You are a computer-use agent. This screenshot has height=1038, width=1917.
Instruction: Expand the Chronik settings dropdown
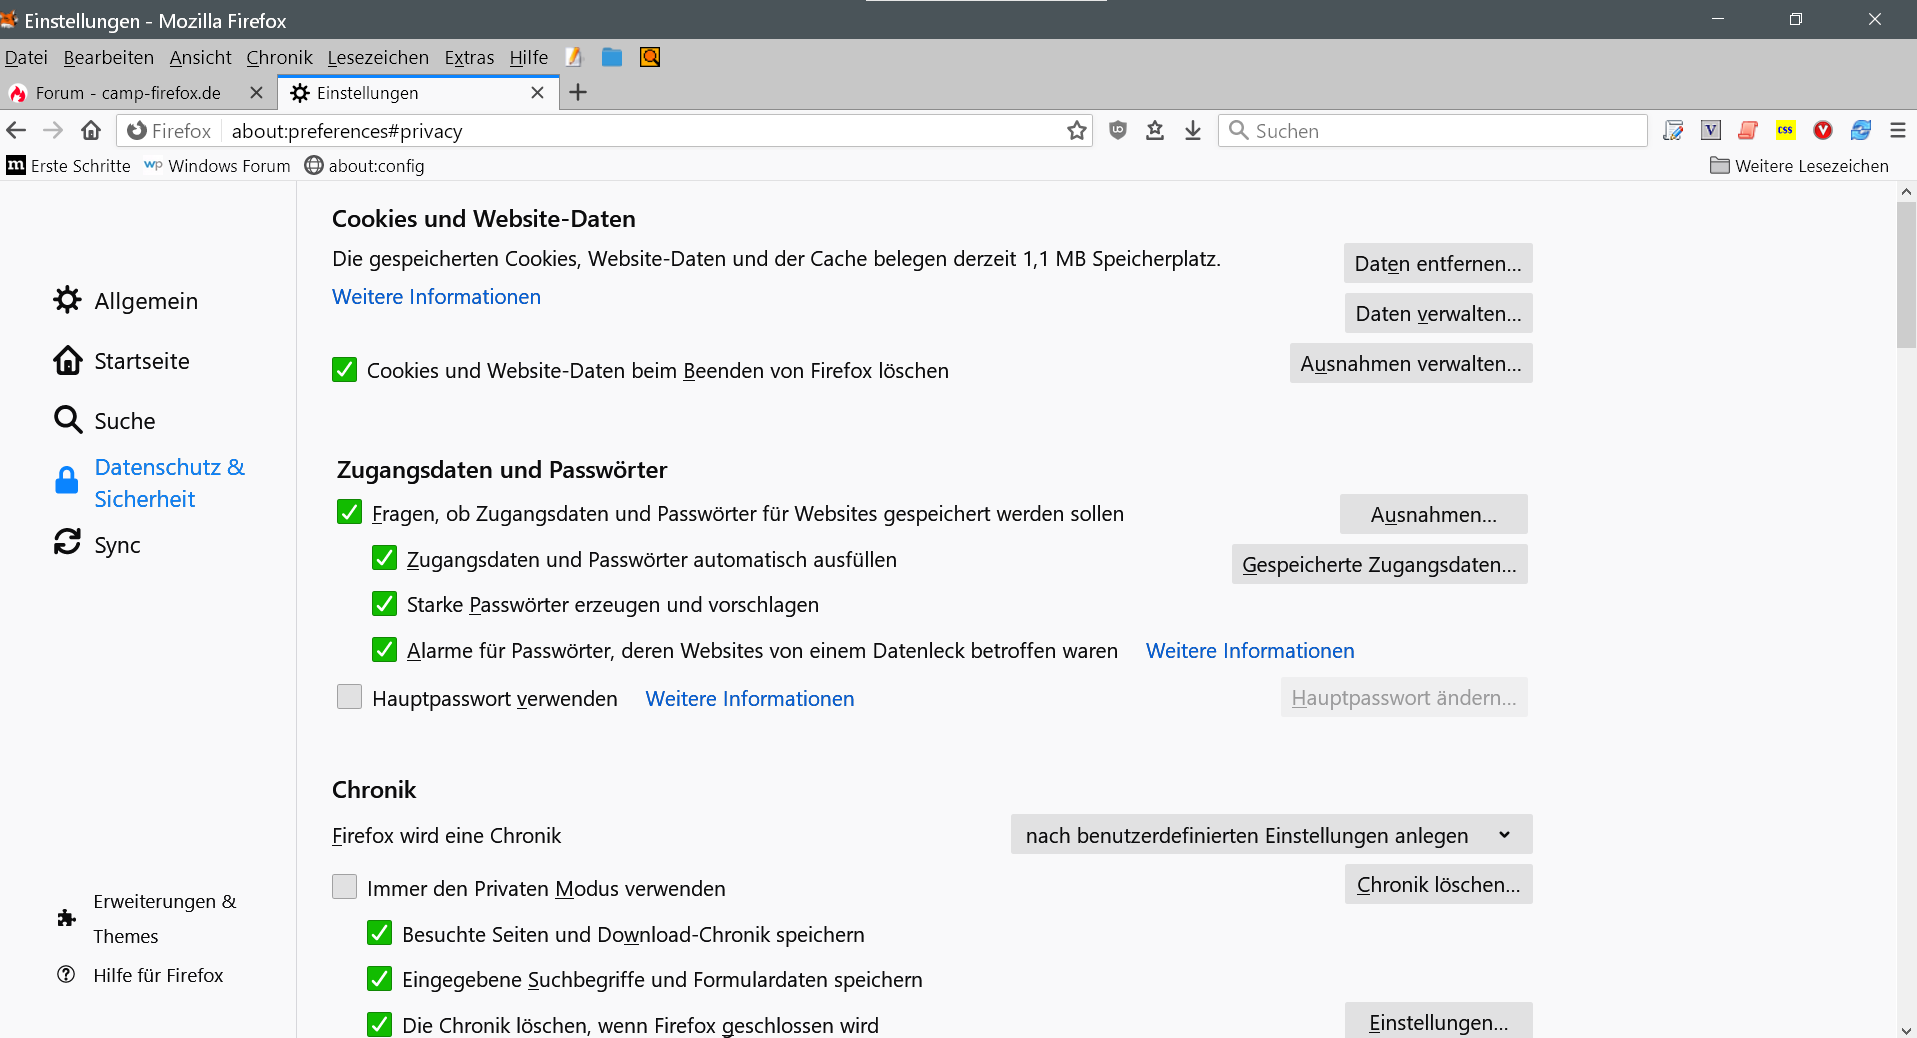click(1271, 835)
